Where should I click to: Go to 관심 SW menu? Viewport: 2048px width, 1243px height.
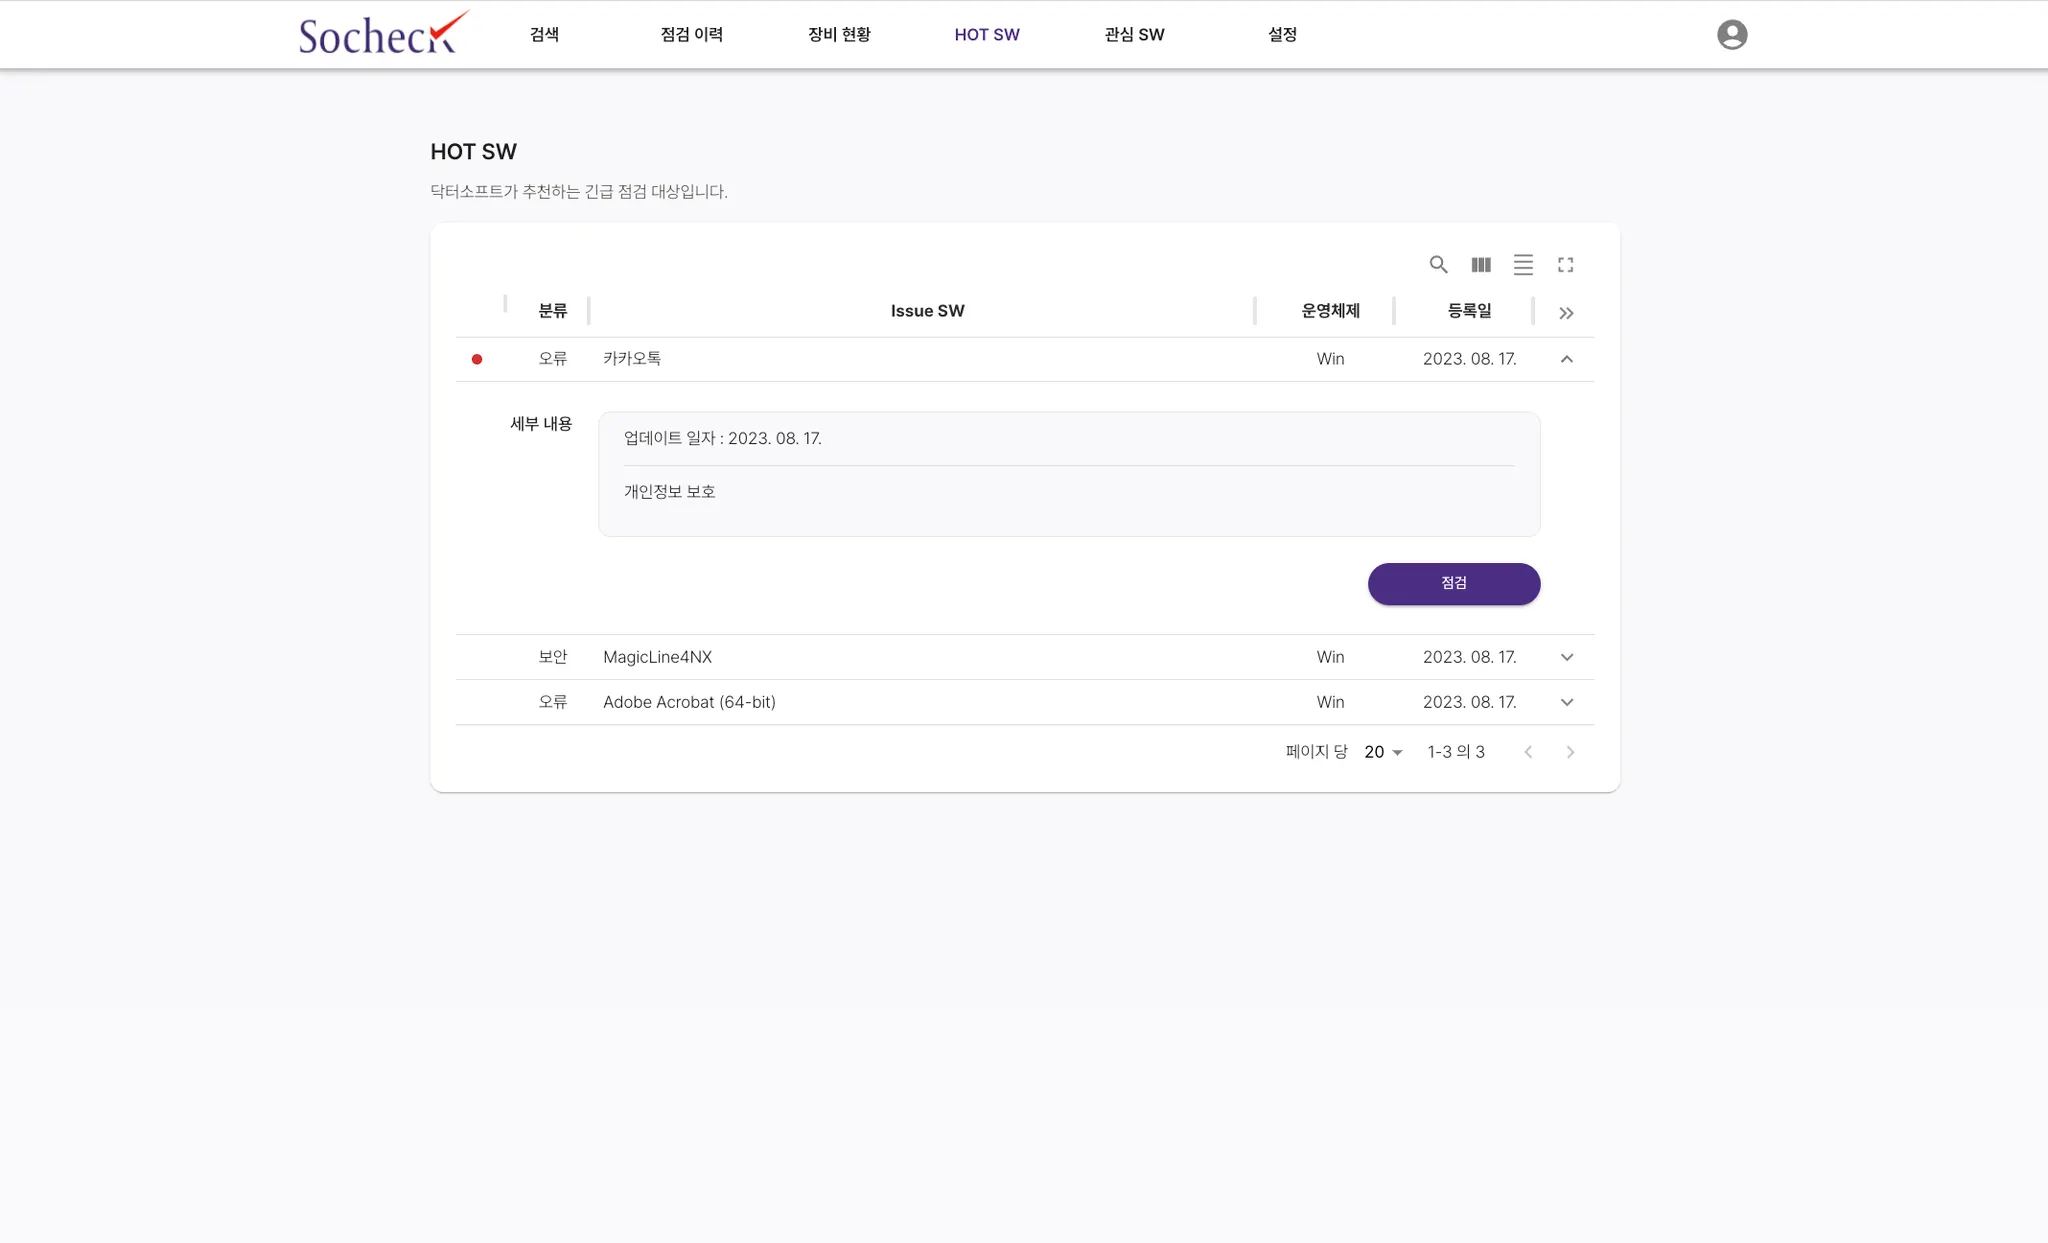point(1134,35)
